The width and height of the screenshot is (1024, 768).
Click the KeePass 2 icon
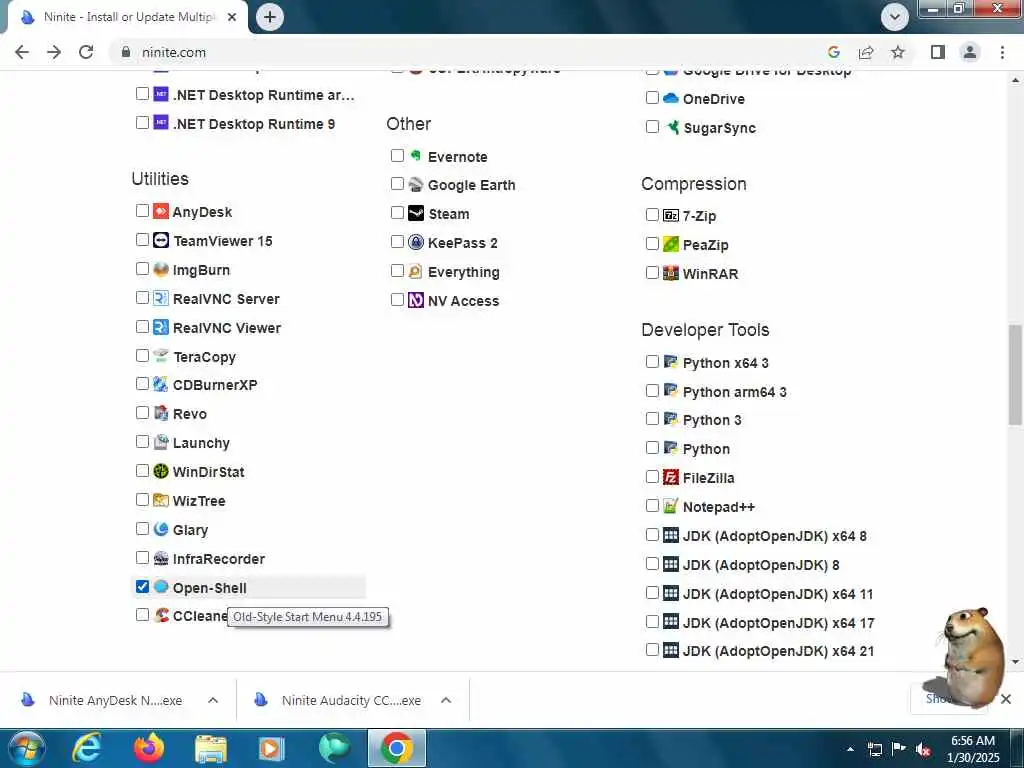coord(415,242)
